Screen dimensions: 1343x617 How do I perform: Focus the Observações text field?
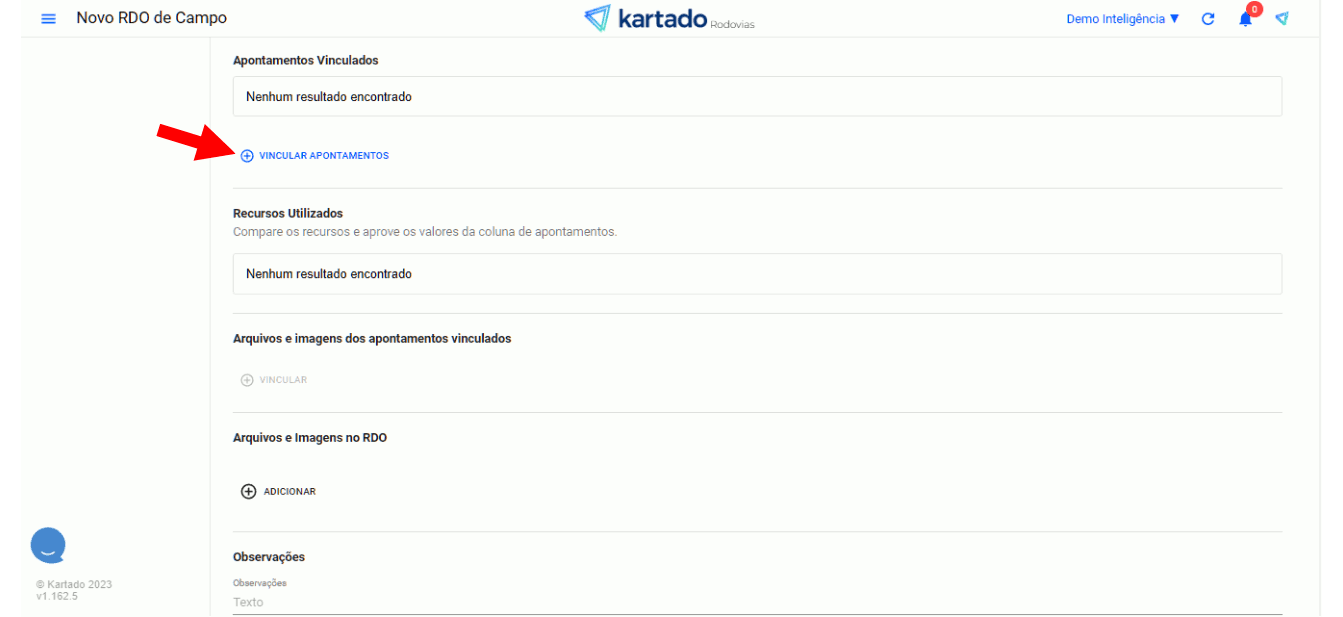[757, 602]
